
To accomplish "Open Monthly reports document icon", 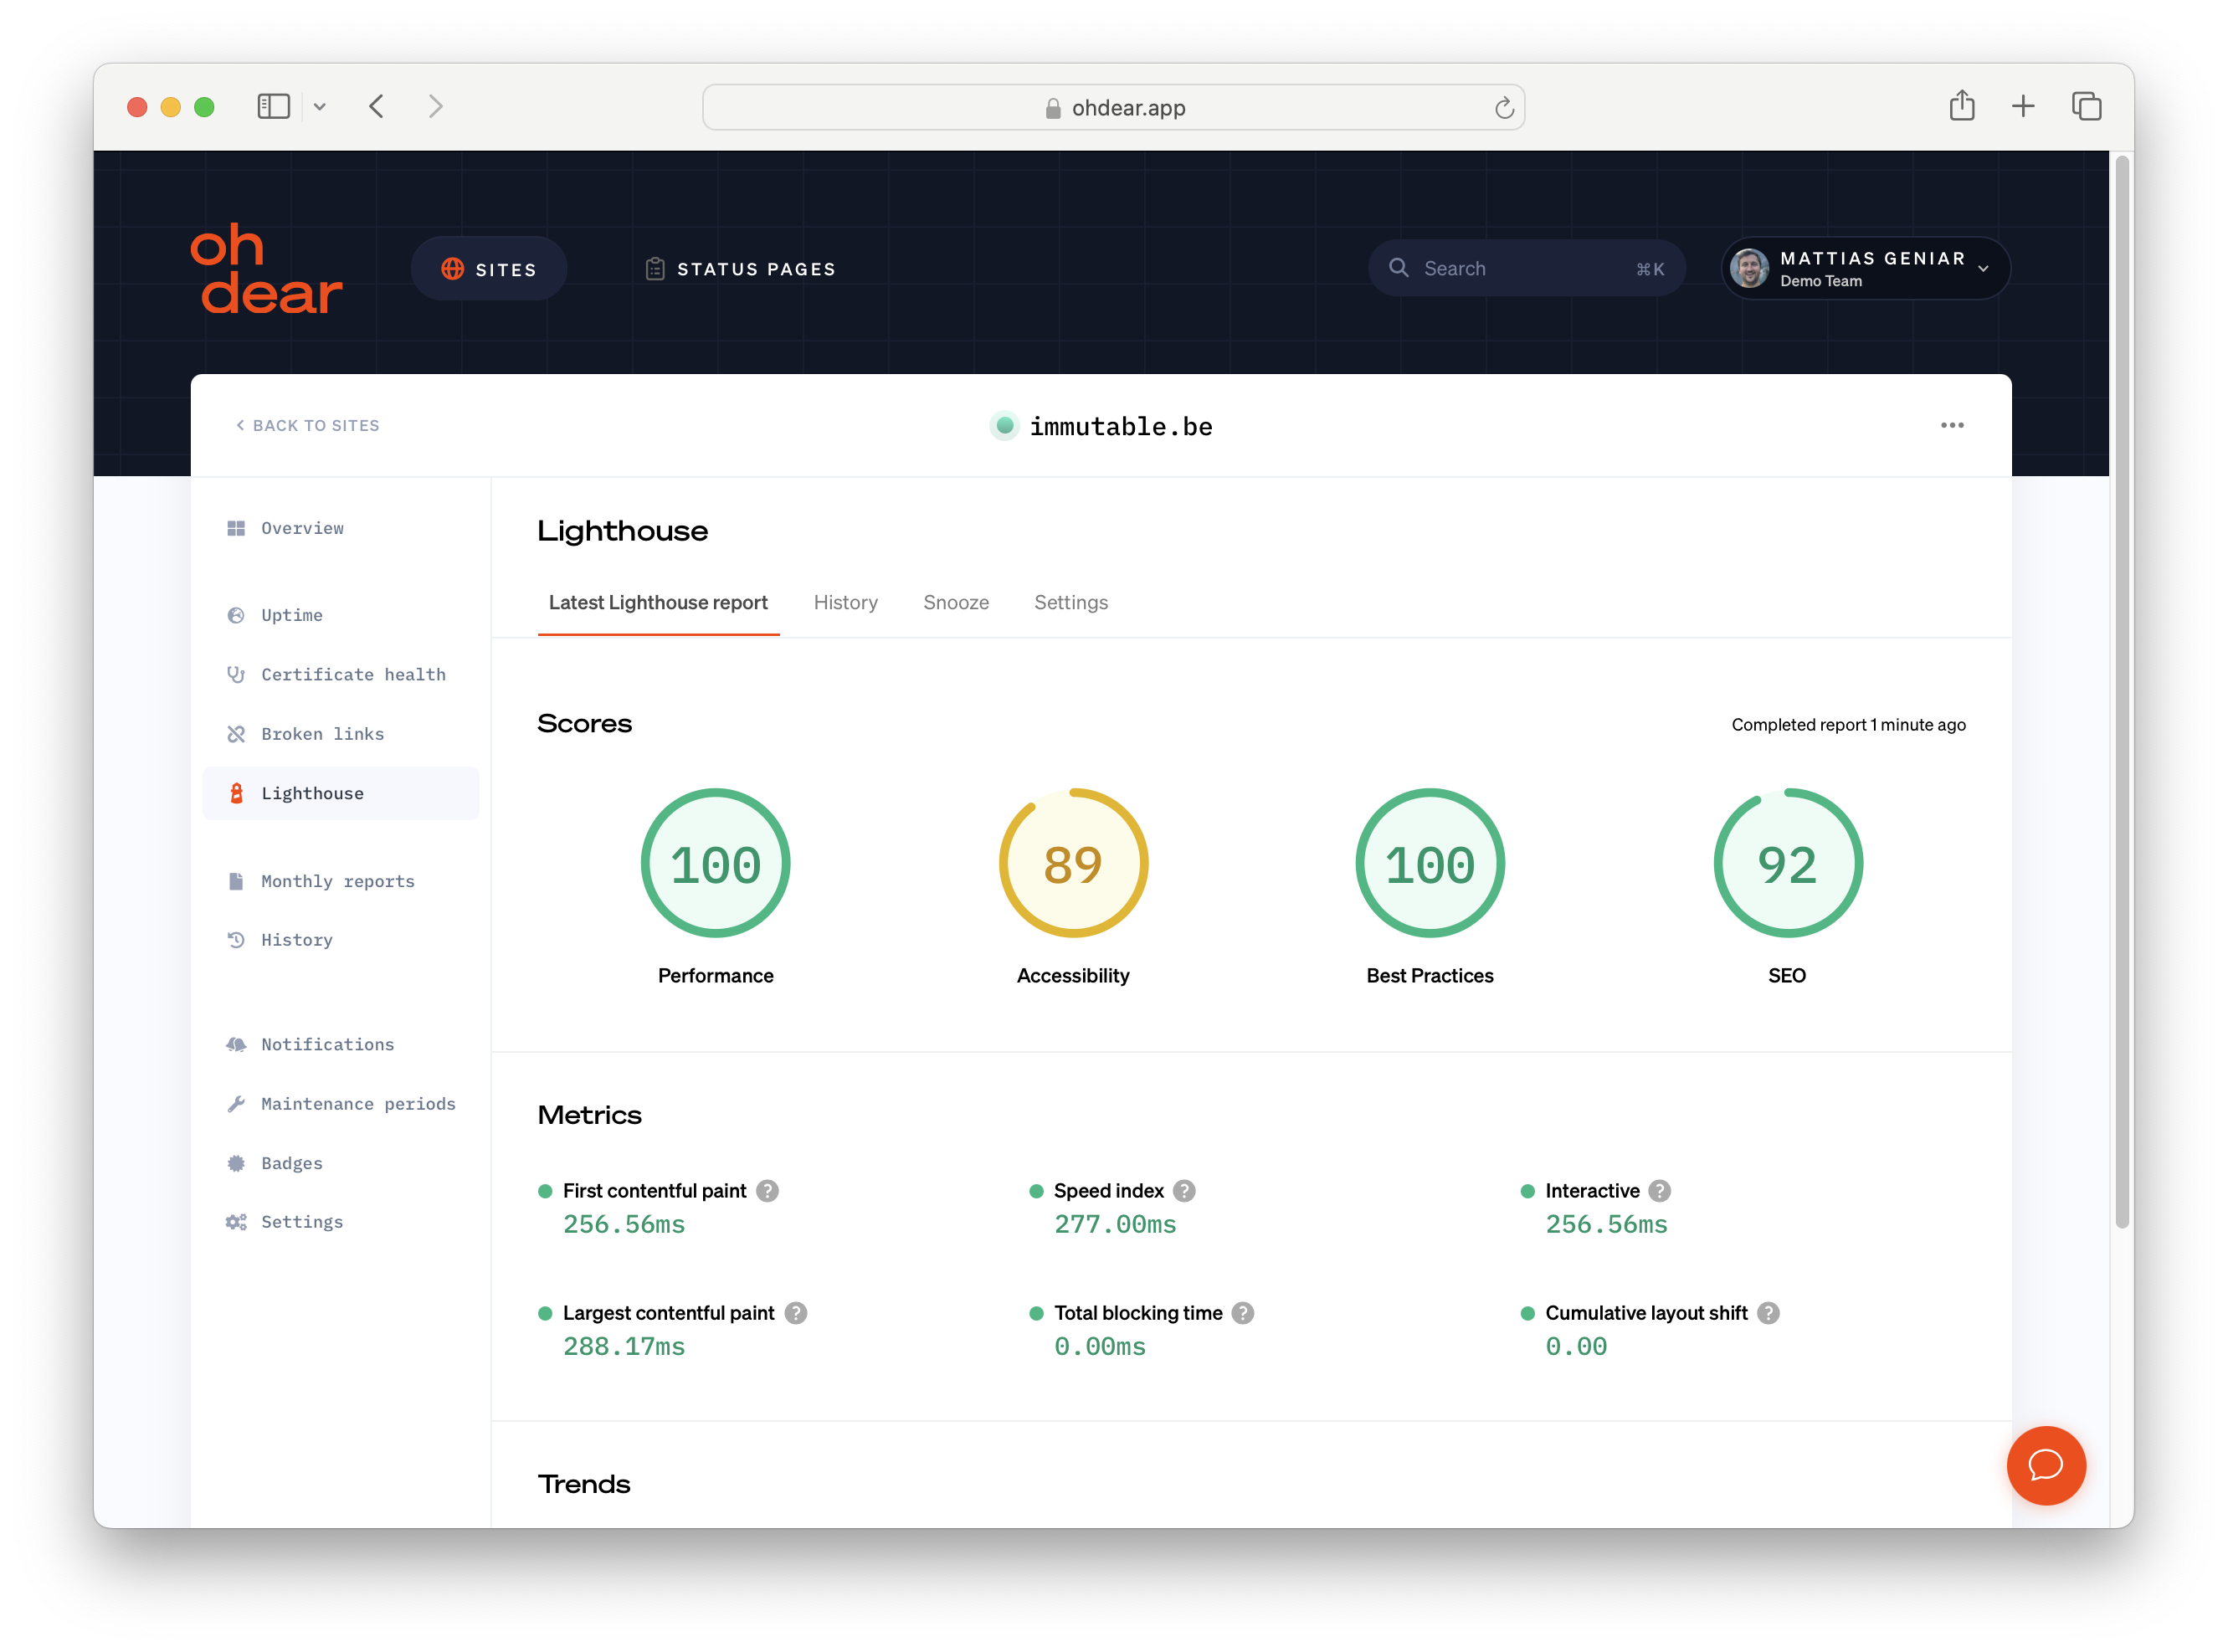I will click(x=236, y=881).
